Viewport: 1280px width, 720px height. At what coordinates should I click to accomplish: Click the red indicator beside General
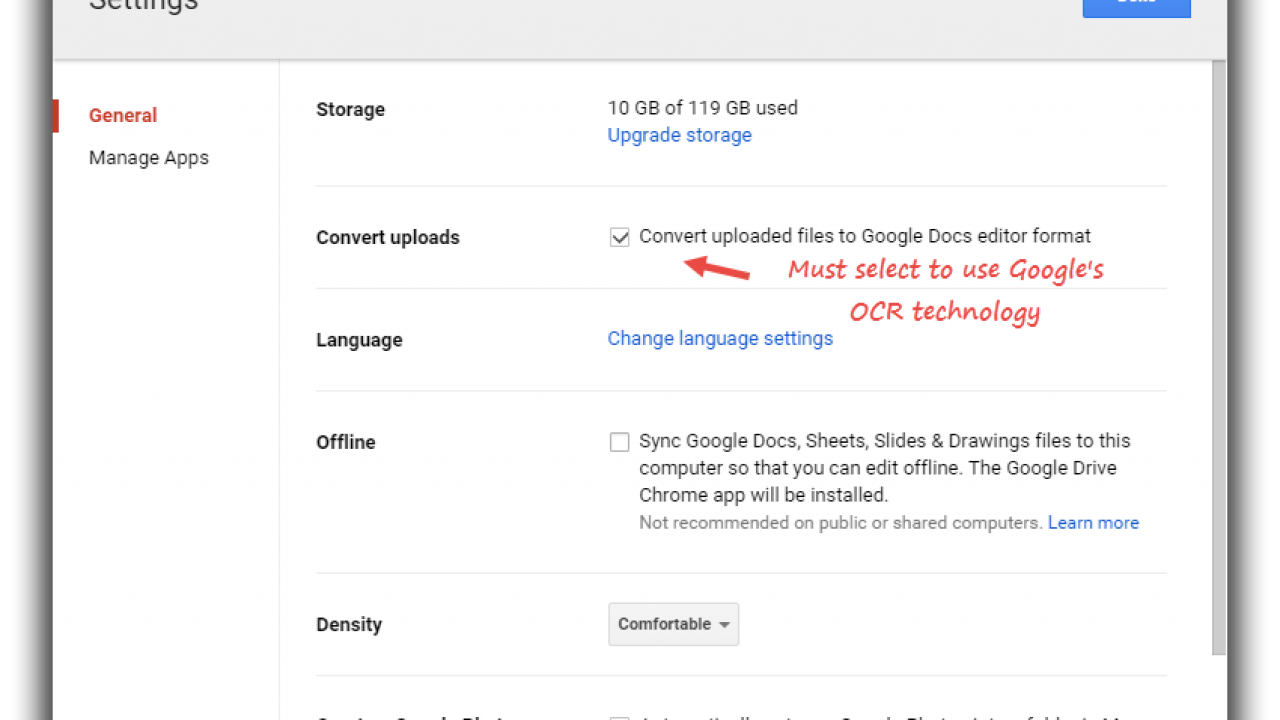[x=55, y=115]
